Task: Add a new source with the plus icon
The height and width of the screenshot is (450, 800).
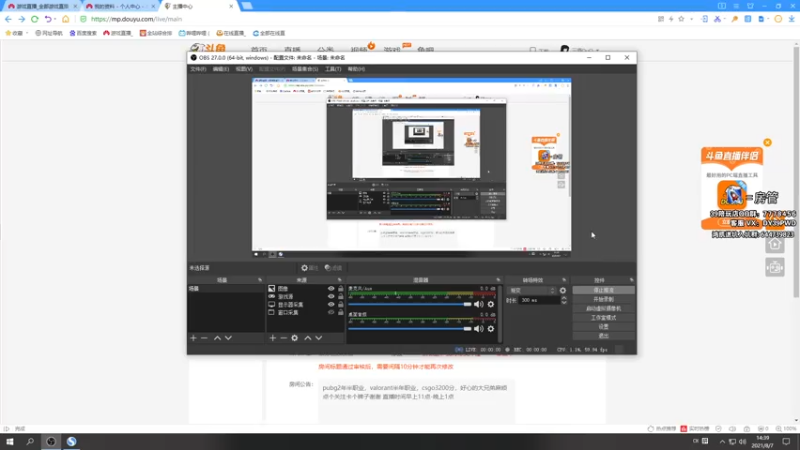Action: (272, 338)
